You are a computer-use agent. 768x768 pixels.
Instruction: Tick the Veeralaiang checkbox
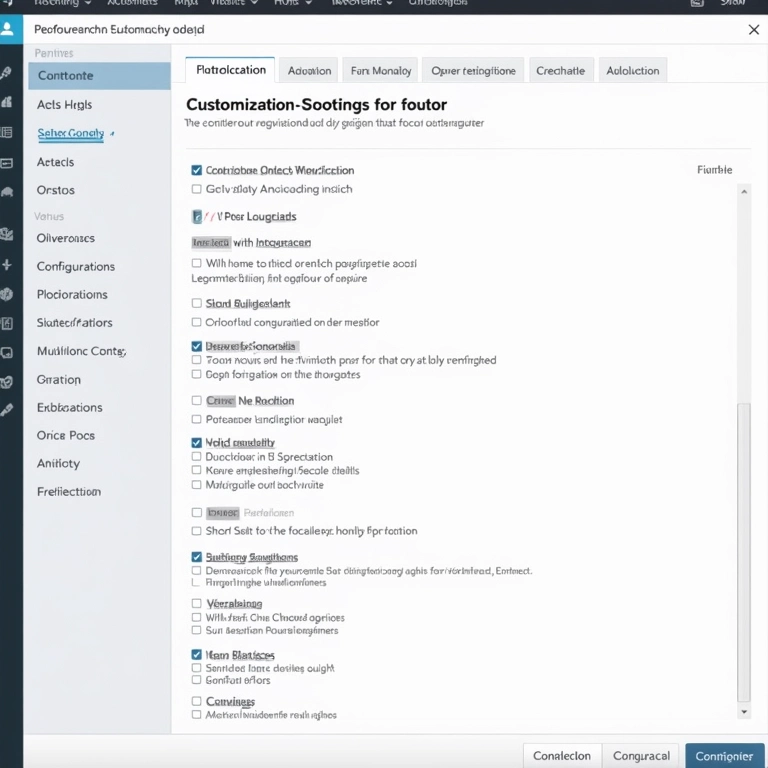[196, 603]
